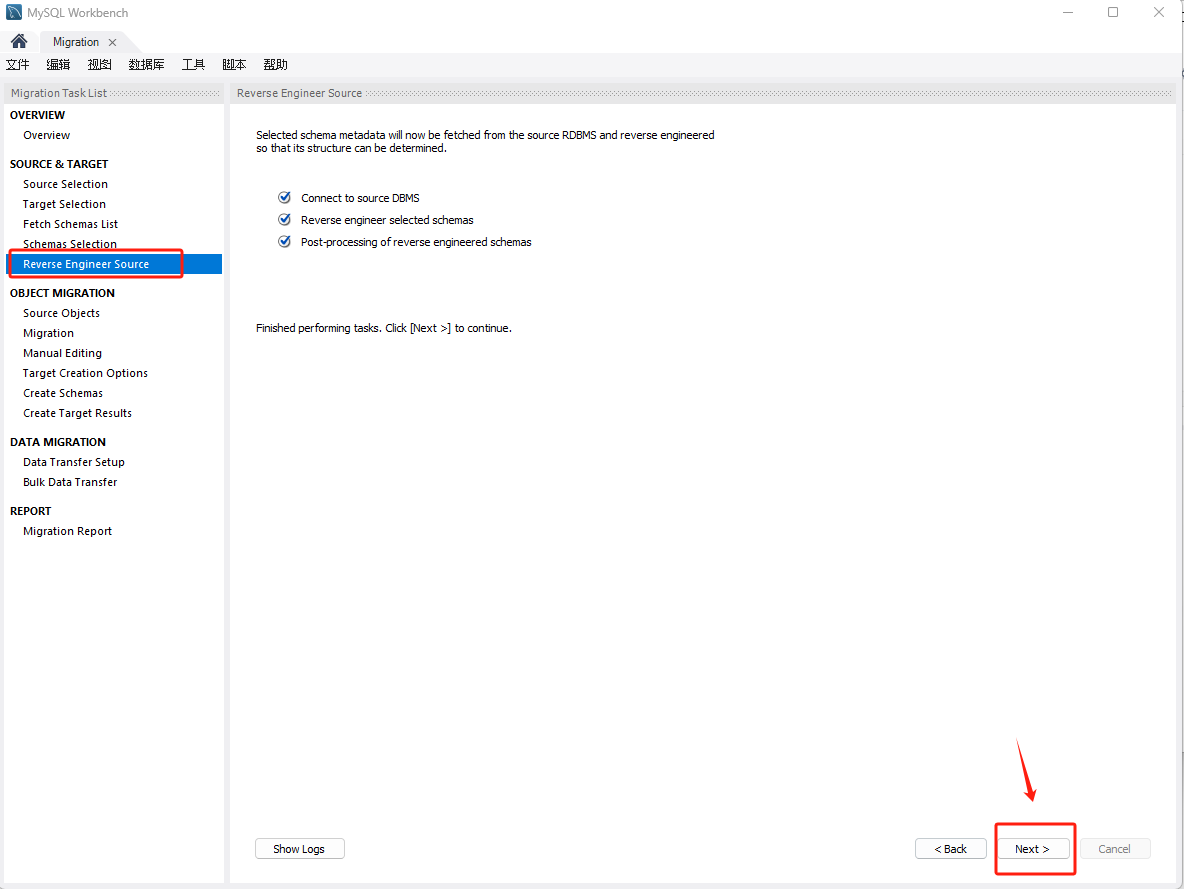Click the Finished performing tasks message
The height and width of the screenshot is (889, 1184).
[x=384, y=329]
